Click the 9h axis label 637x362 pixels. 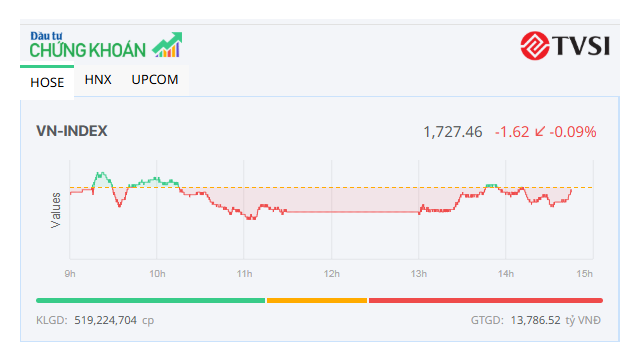click(x=70, y=274)
